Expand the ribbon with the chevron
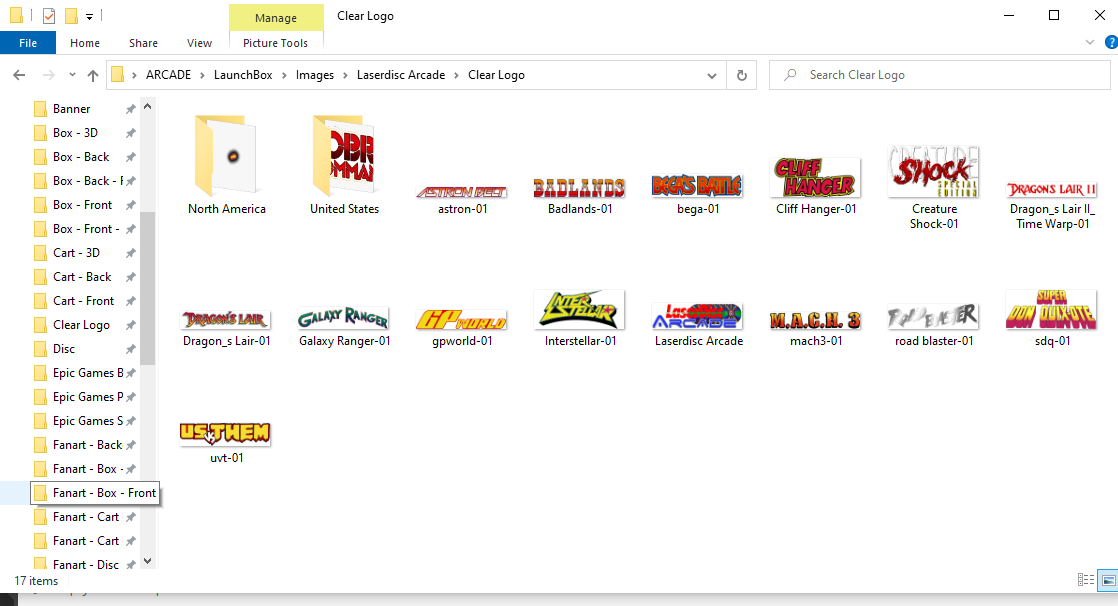Viewport: 1118px width, 606px height. coord(1089,43)
